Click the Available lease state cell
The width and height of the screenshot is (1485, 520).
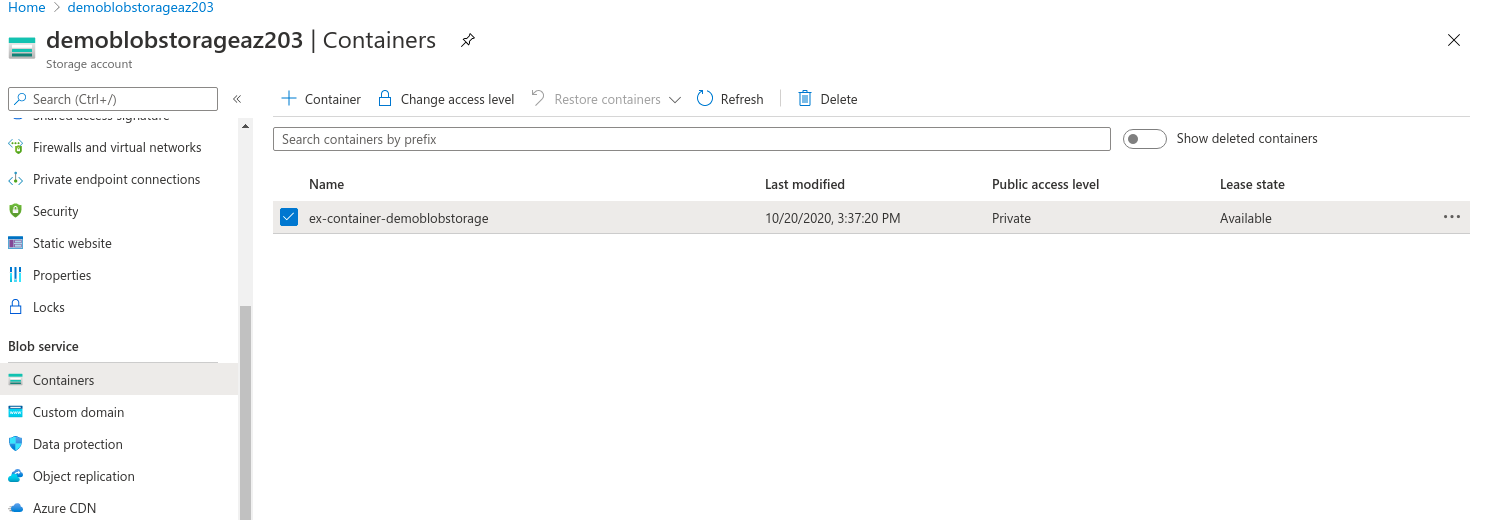[x=1246, y=218]
